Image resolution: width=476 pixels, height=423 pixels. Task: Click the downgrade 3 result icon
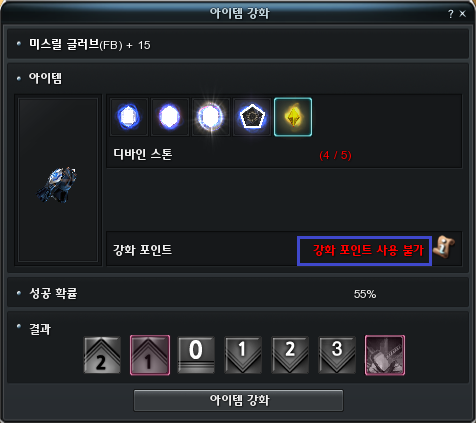click(337, 355)
